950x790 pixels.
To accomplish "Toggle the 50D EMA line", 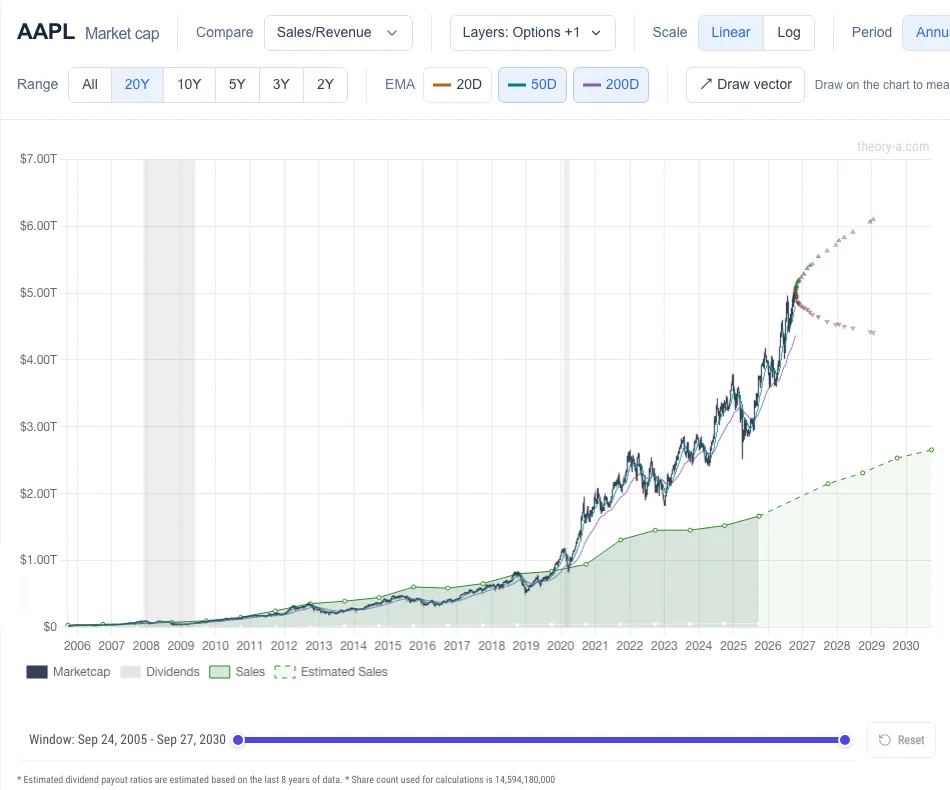I will (x=532, y=85).
